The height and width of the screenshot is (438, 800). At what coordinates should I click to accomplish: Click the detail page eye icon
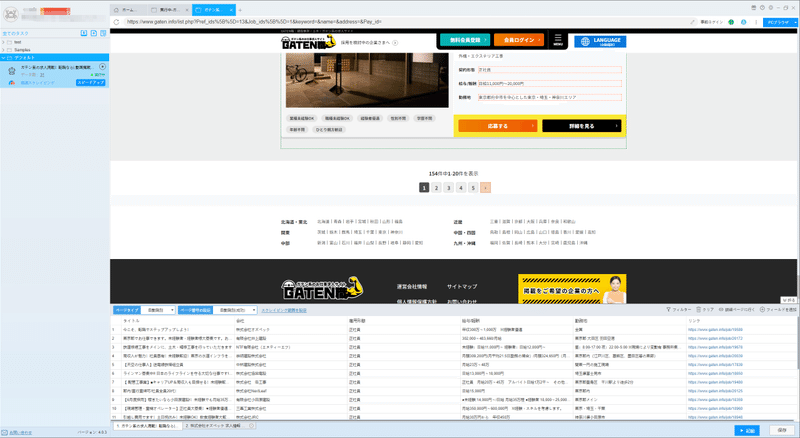(721, 310)
